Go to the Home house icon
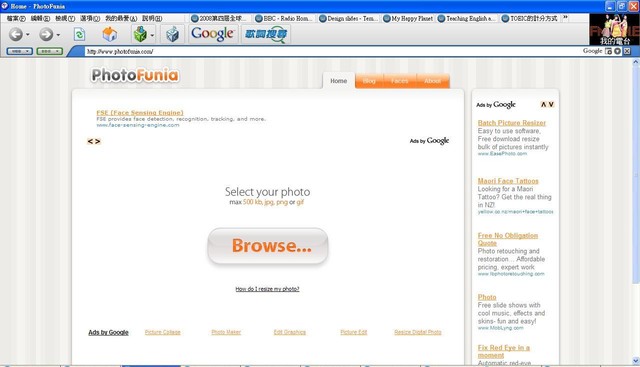The width and height of the screenshot is (640, 367). tap(109, 34)
